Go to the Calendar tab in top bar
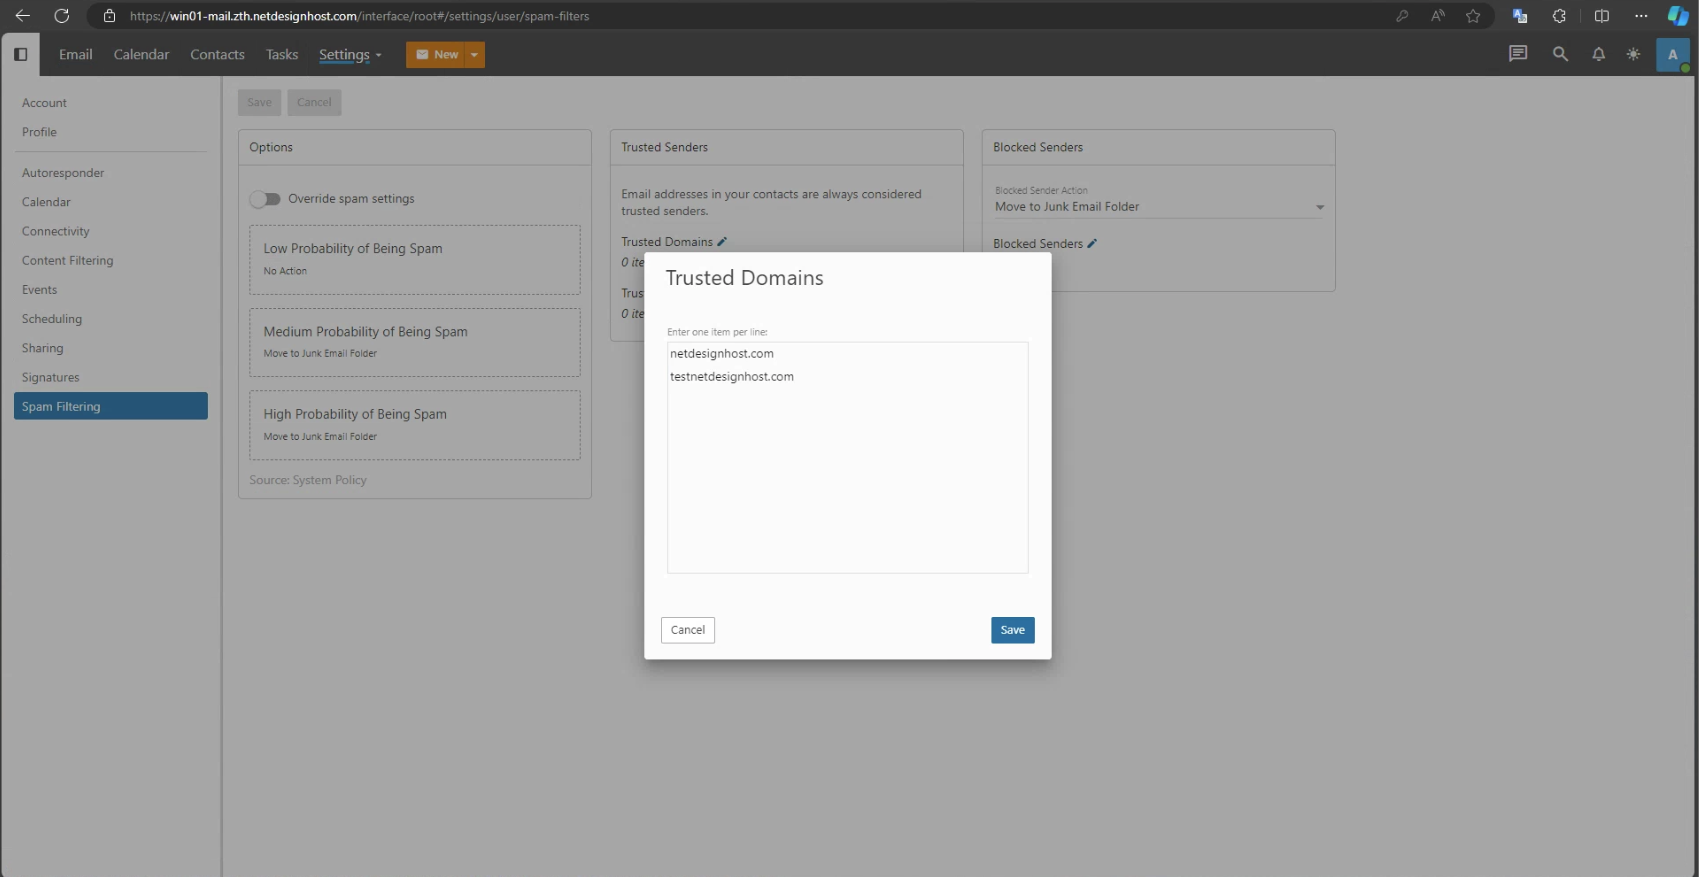1699x877 pixels. [141, 54]
